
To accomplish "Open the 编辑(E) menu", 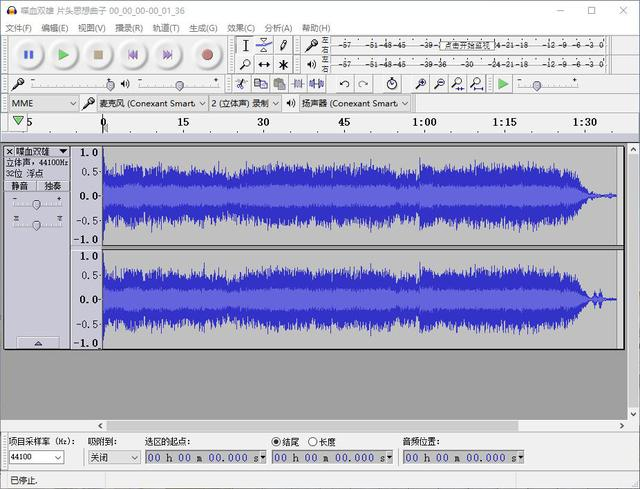I will (55, 28).
